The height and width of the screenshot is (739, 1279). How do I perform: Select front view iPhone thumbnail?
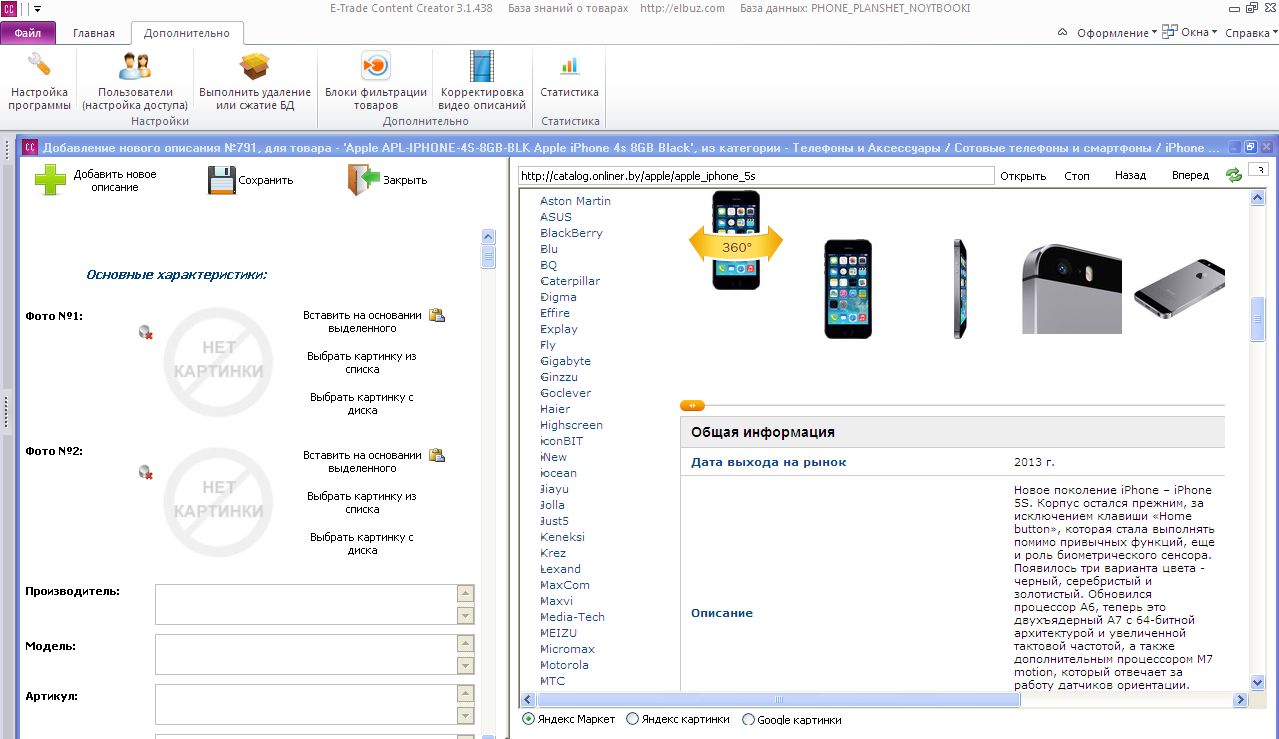[848, 289]
